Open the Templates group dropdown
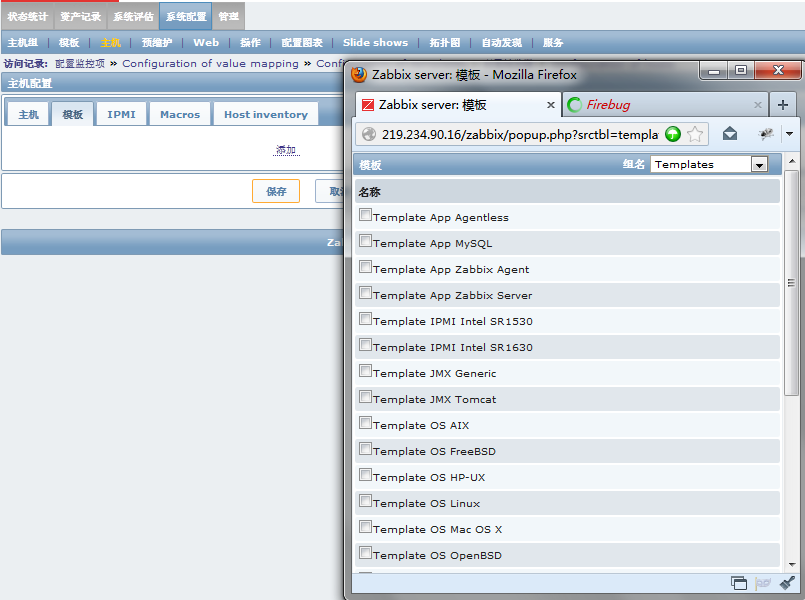 point(709,164)
